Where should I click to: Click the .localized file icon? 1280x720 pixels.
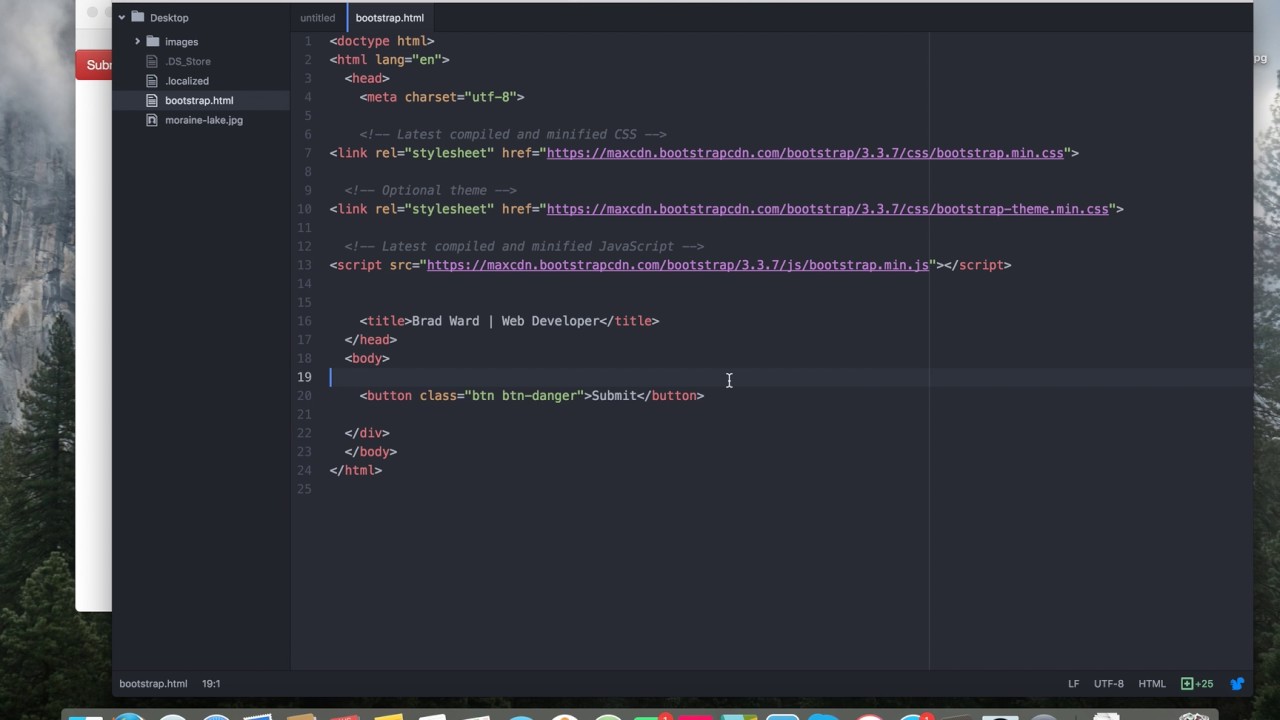point(152,81)
